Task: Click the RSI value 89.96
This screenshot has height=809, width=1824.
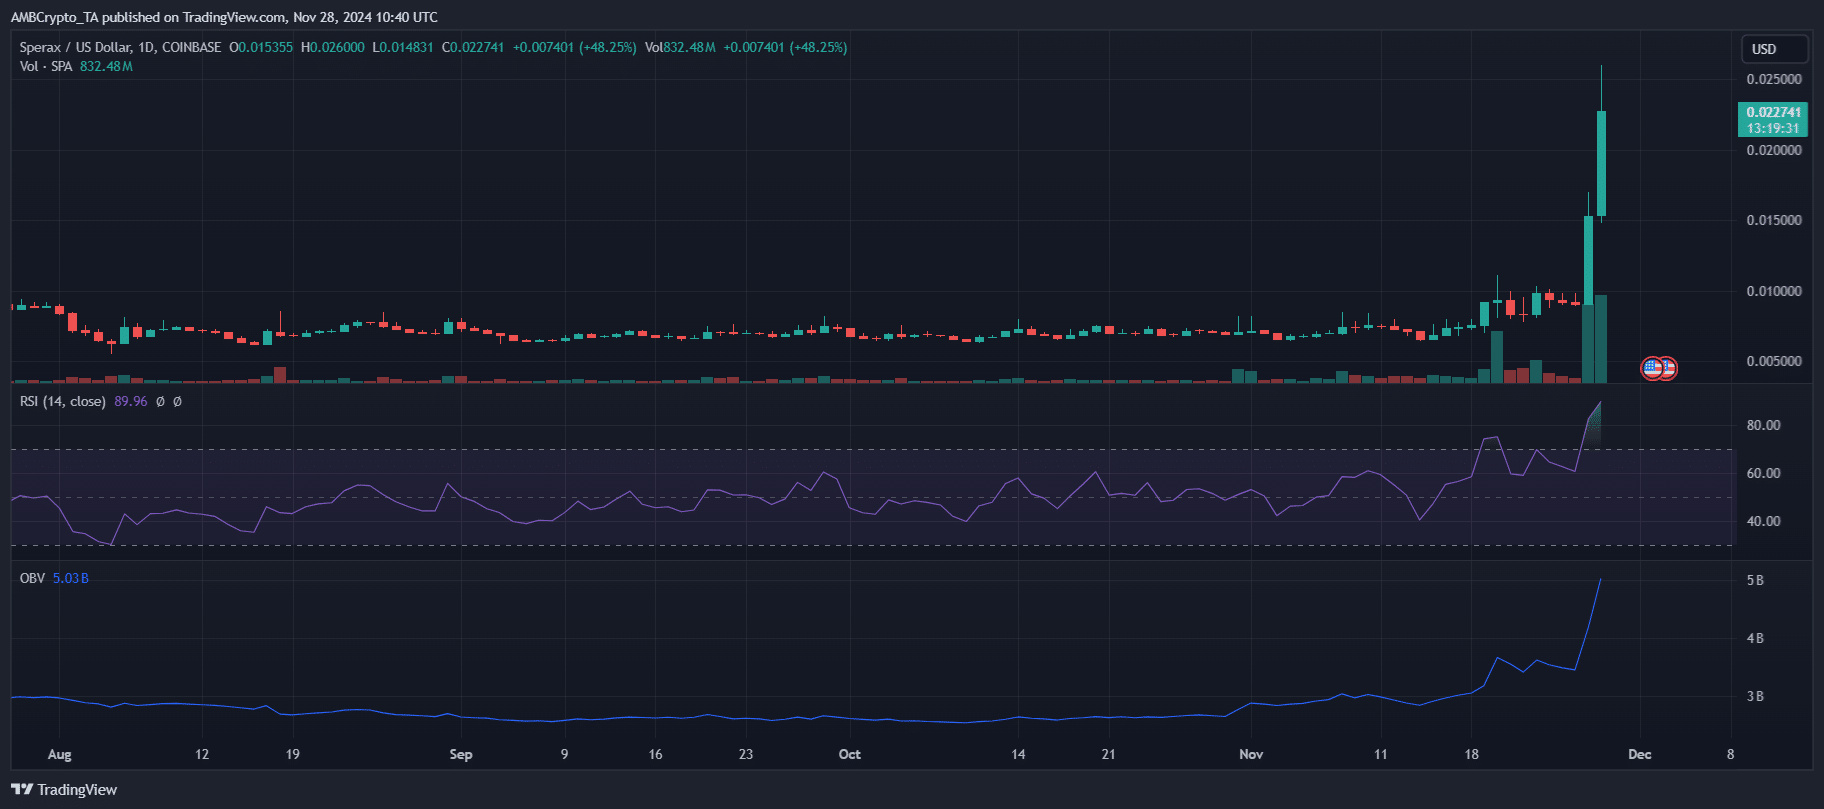Action: (131, 401)
